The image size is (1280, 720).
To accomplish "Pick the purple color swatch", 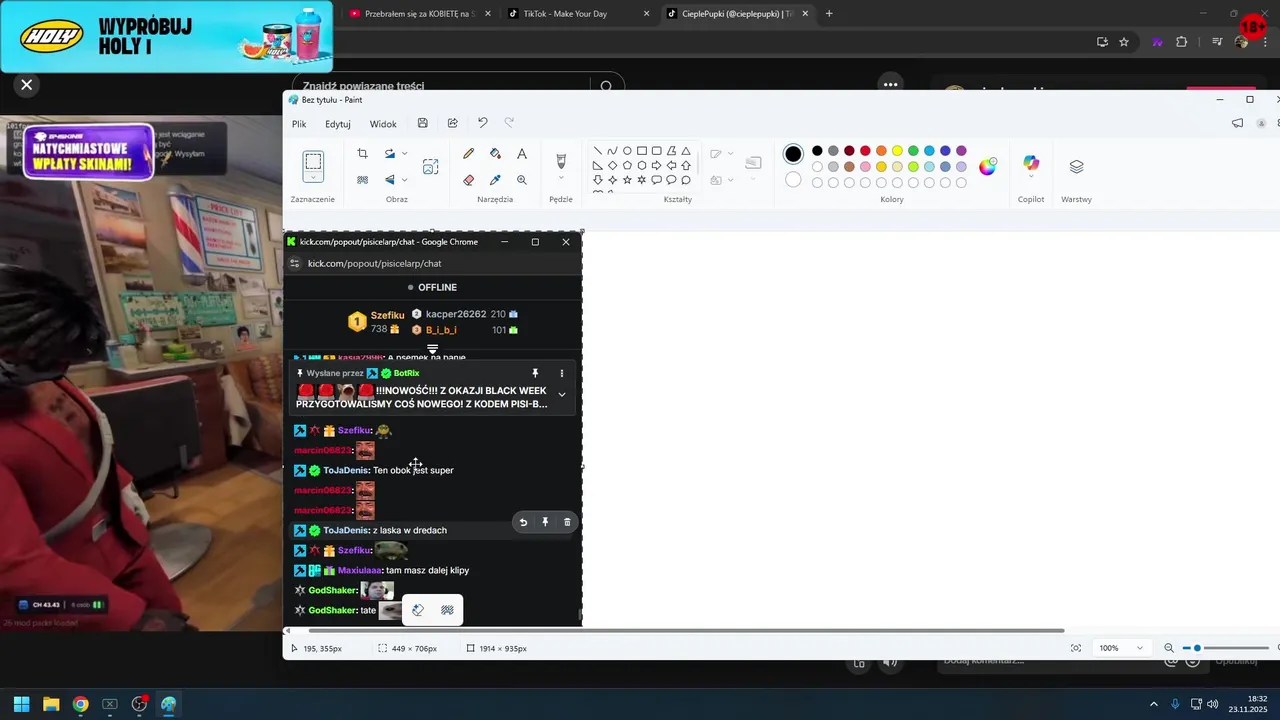I will 961,151.
